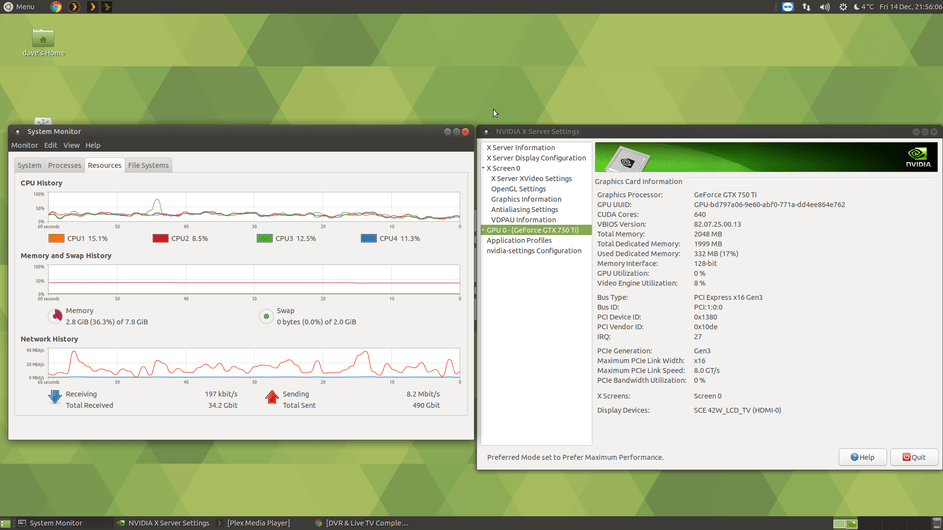This screenshot has height=530, width=943.
Task: Open the Plex arrow launcher icon
Action: point(106,7)
